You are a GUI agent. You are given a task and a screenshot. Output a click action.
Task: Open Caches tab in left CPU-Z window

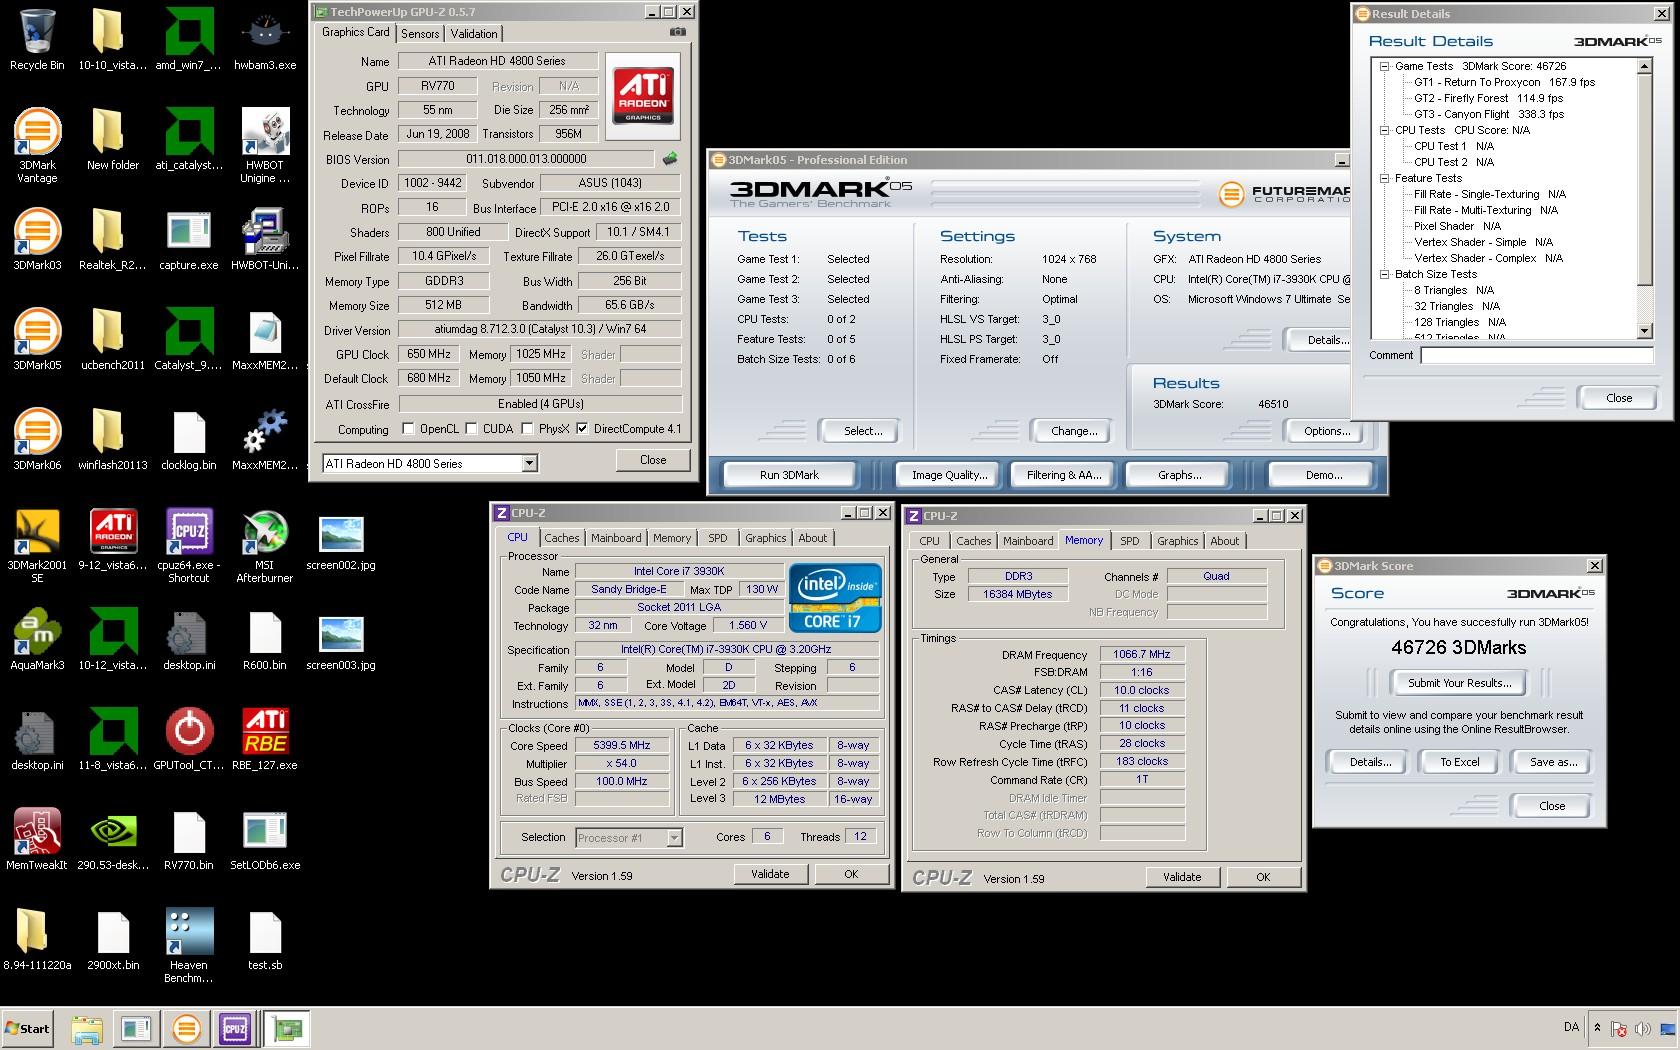[562, 538]
